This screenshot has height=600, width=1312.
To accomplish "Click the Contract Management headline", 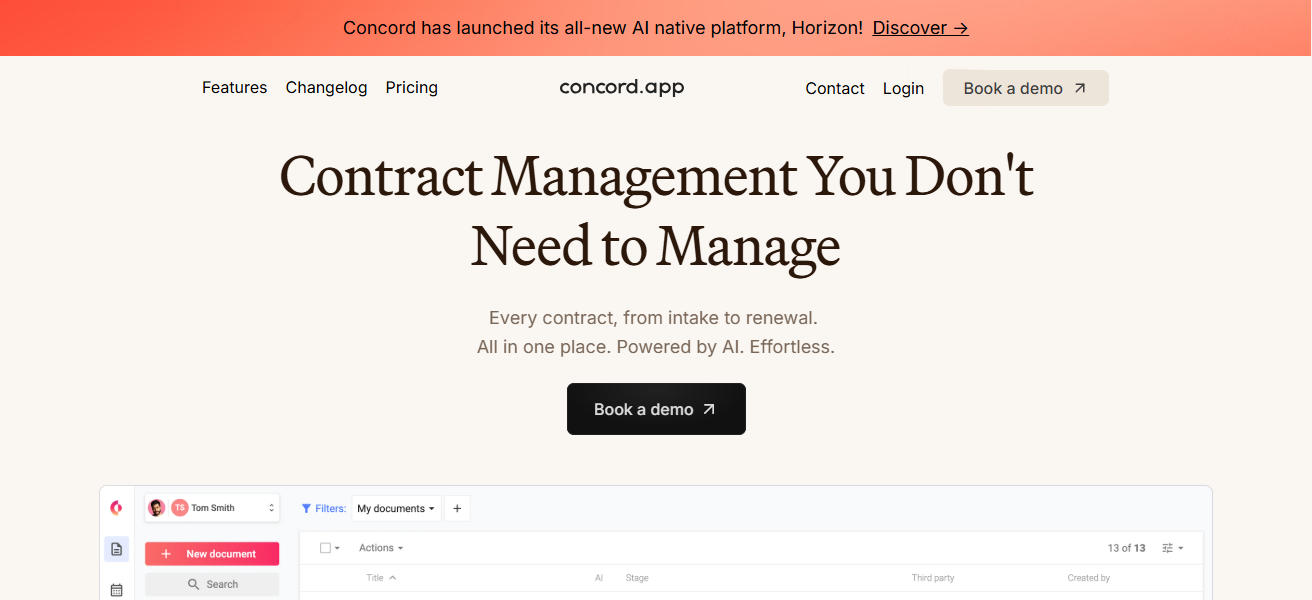I will tap(656, 210).
